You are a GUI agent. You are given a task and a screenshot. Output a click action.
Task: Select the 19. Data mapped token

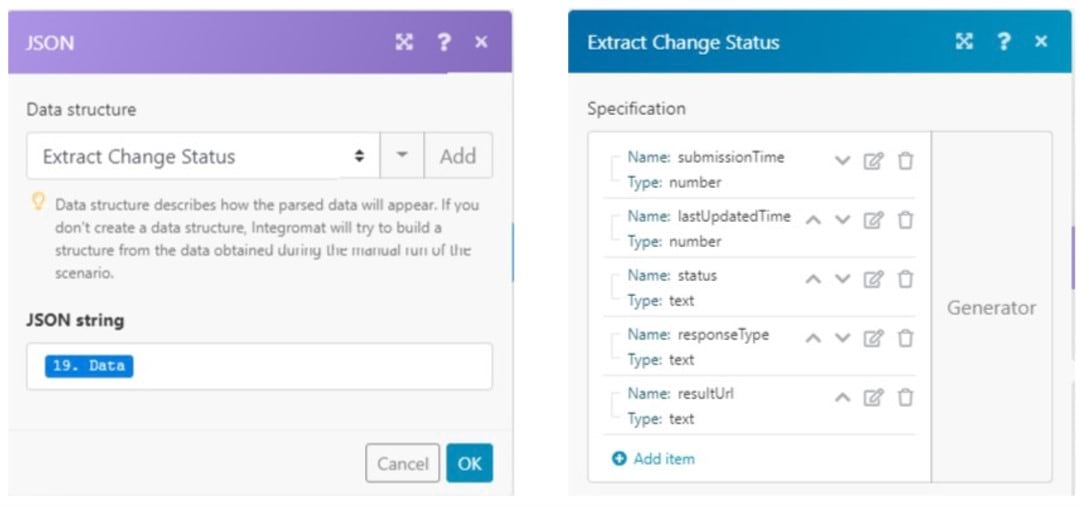click(89, 366)
